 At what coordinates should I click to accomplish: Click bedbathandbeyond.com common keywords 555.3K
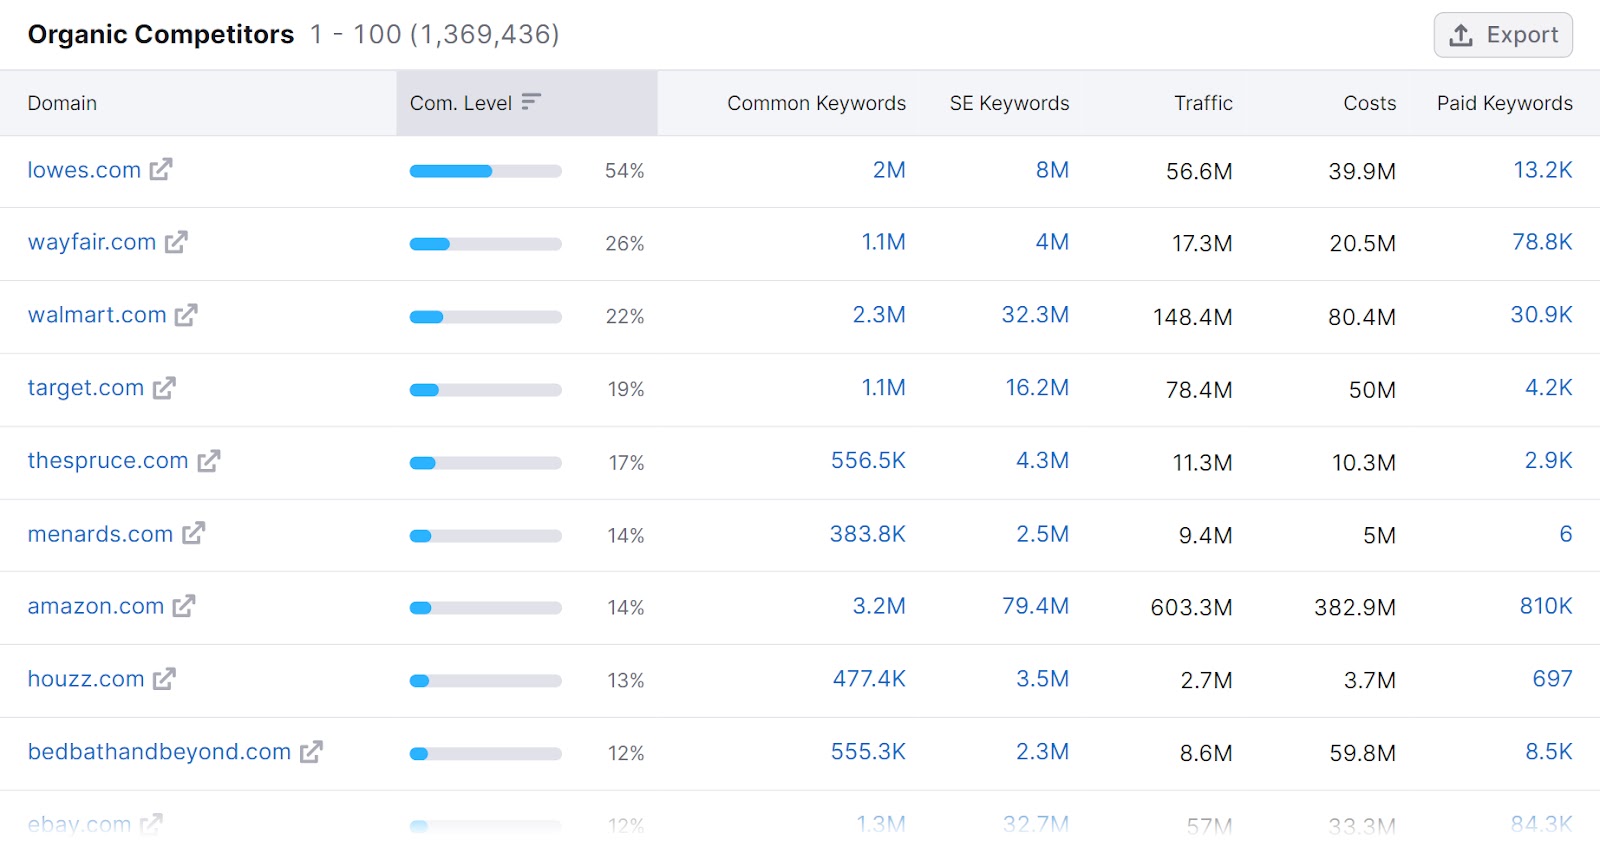(868, 752)
